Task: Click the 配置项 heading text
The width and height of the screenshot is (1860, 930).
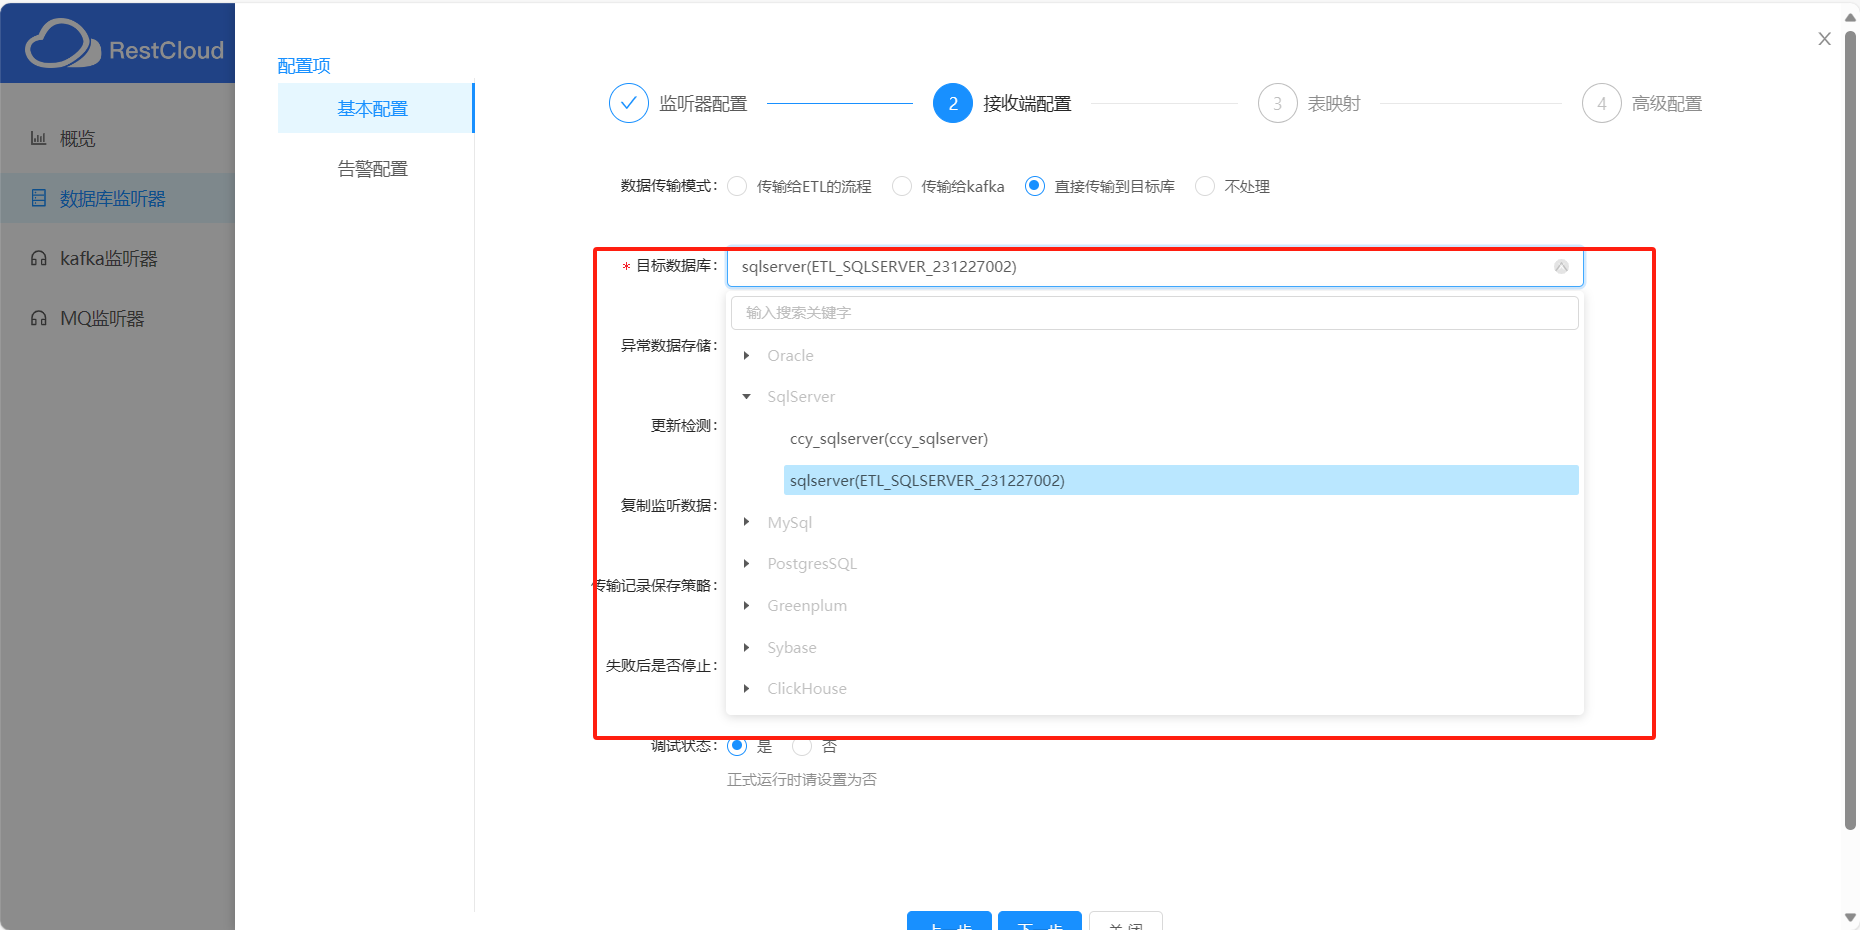Action: (304, 66)
